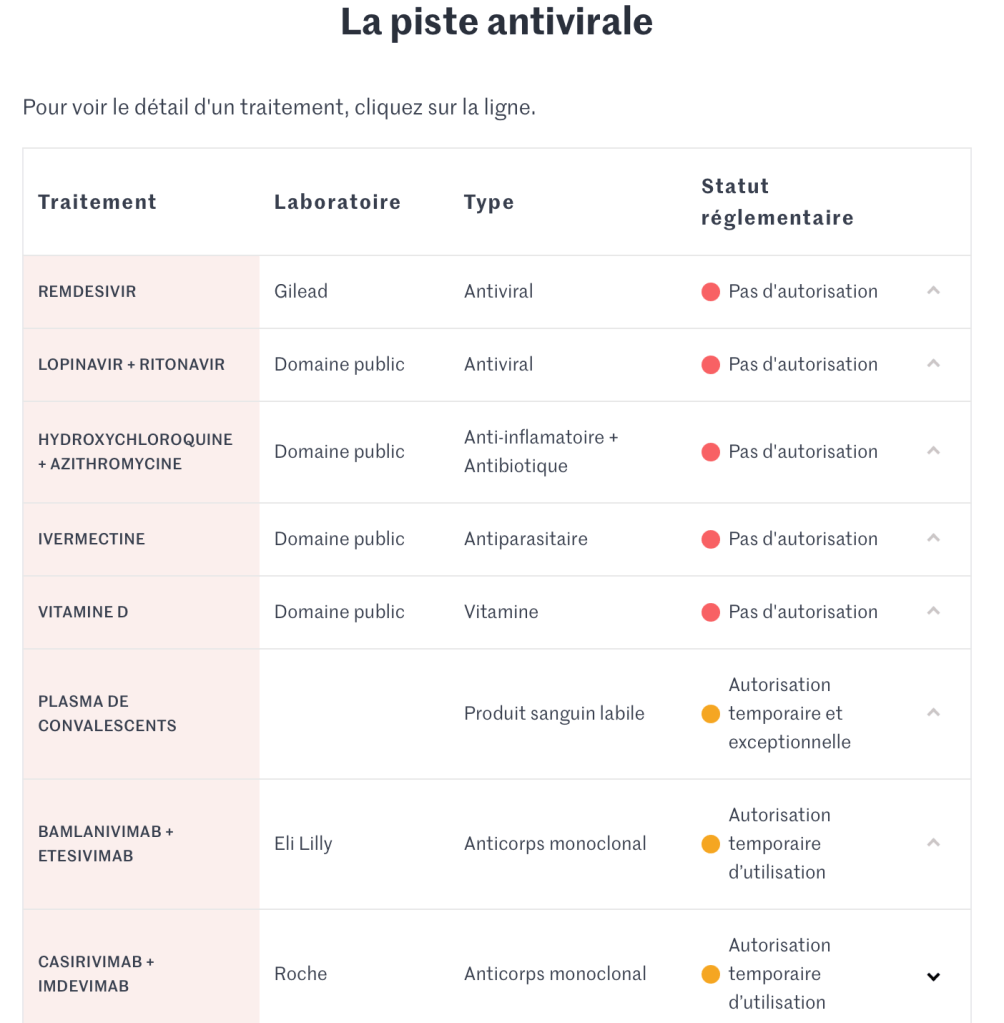The image size is (1004, 1023).
Task: Click orange status dot for Eli Lilly treatment
Action: (x=711, y=844)
